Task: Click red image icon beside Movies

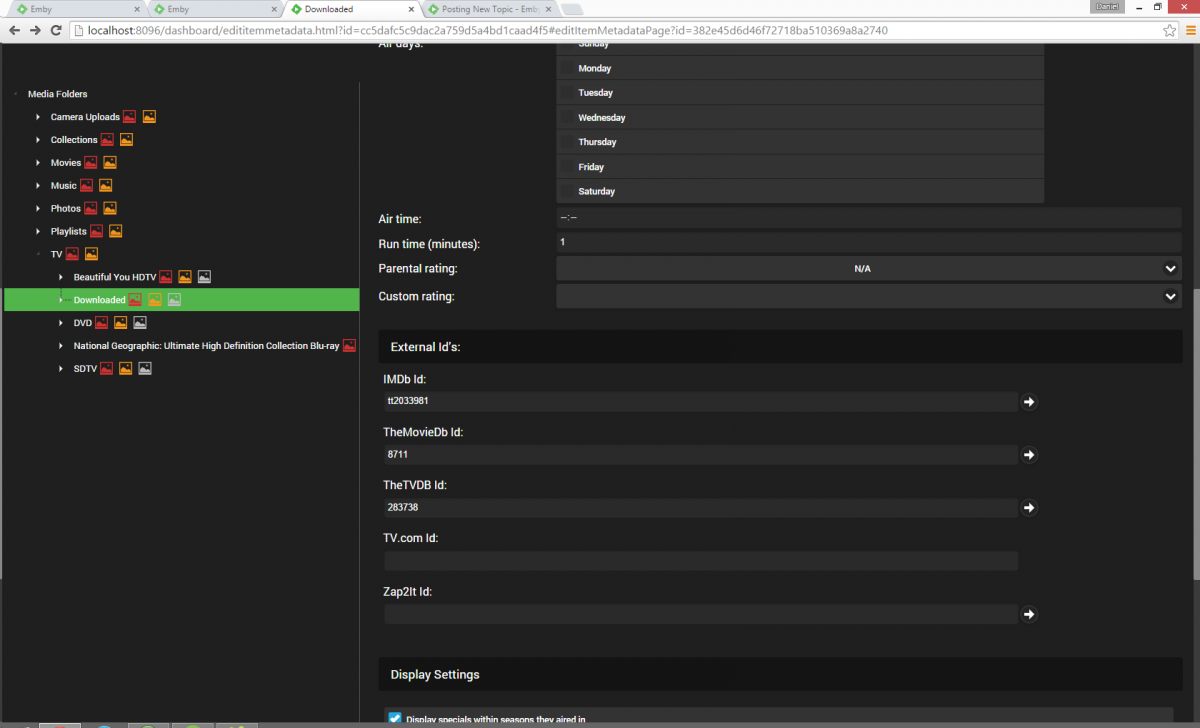Action: (x=91, y=163)
